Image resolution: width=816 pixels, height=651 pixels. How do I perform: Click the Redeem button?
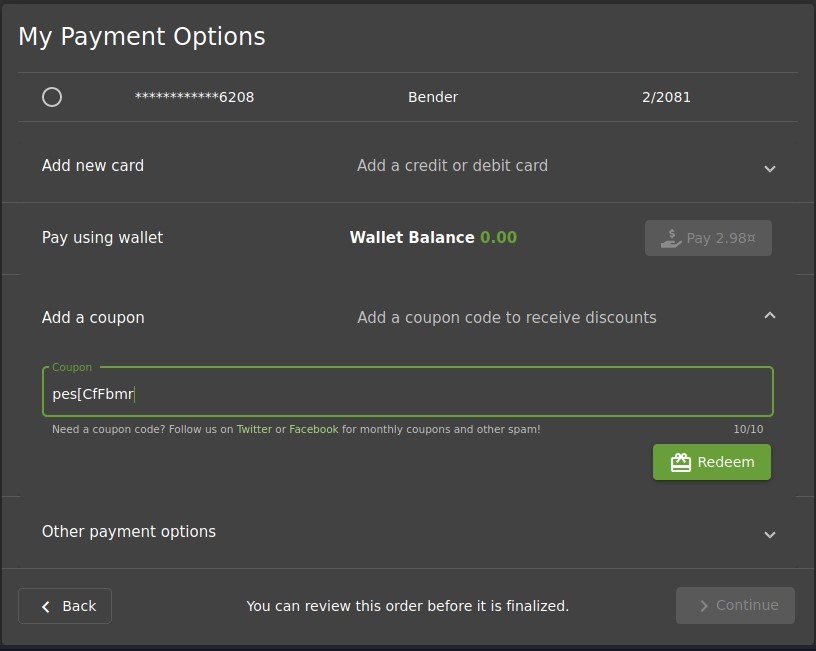click(711, 462)
